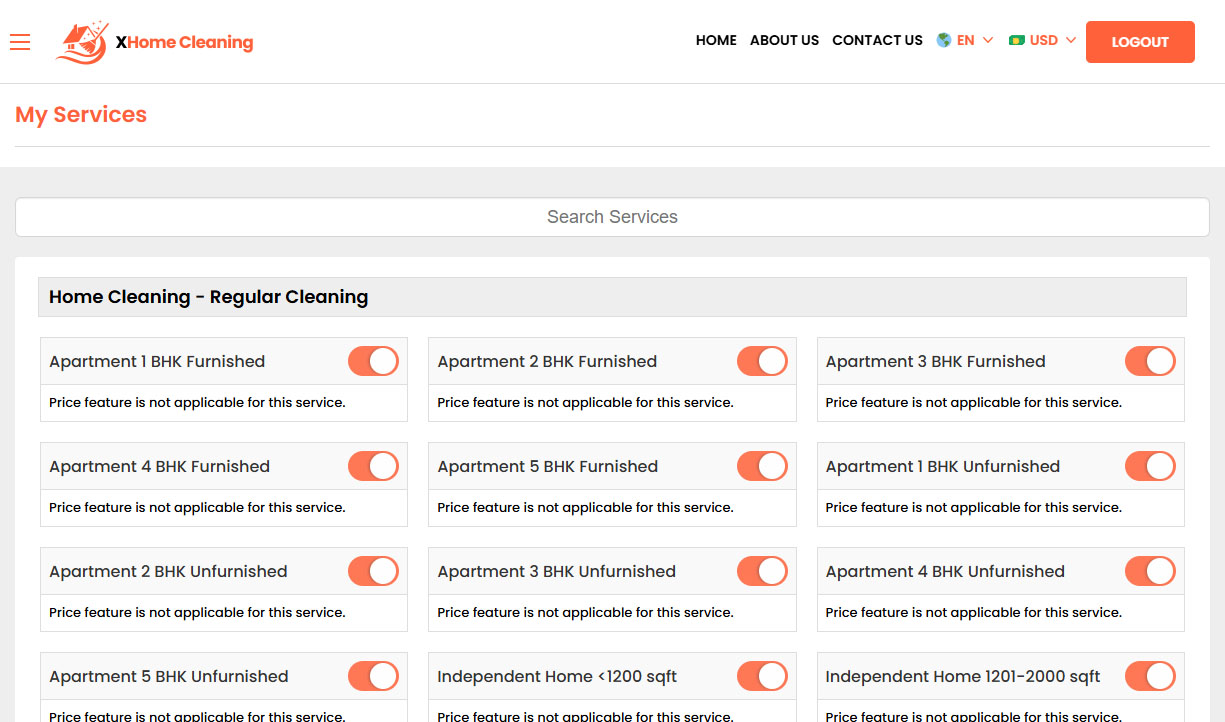Open the EN language dropdown

pos(965,40)
